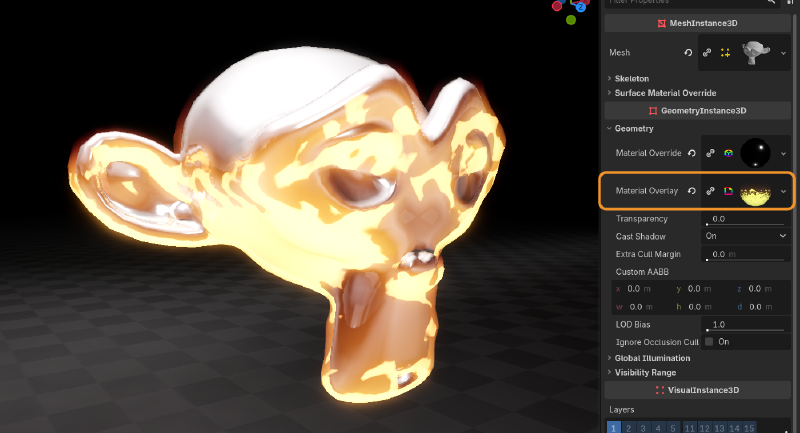Click the Custom AABB x field
The width and height of the screenshot is (800, 433).
pyautogui.click(x=642, y=289)
